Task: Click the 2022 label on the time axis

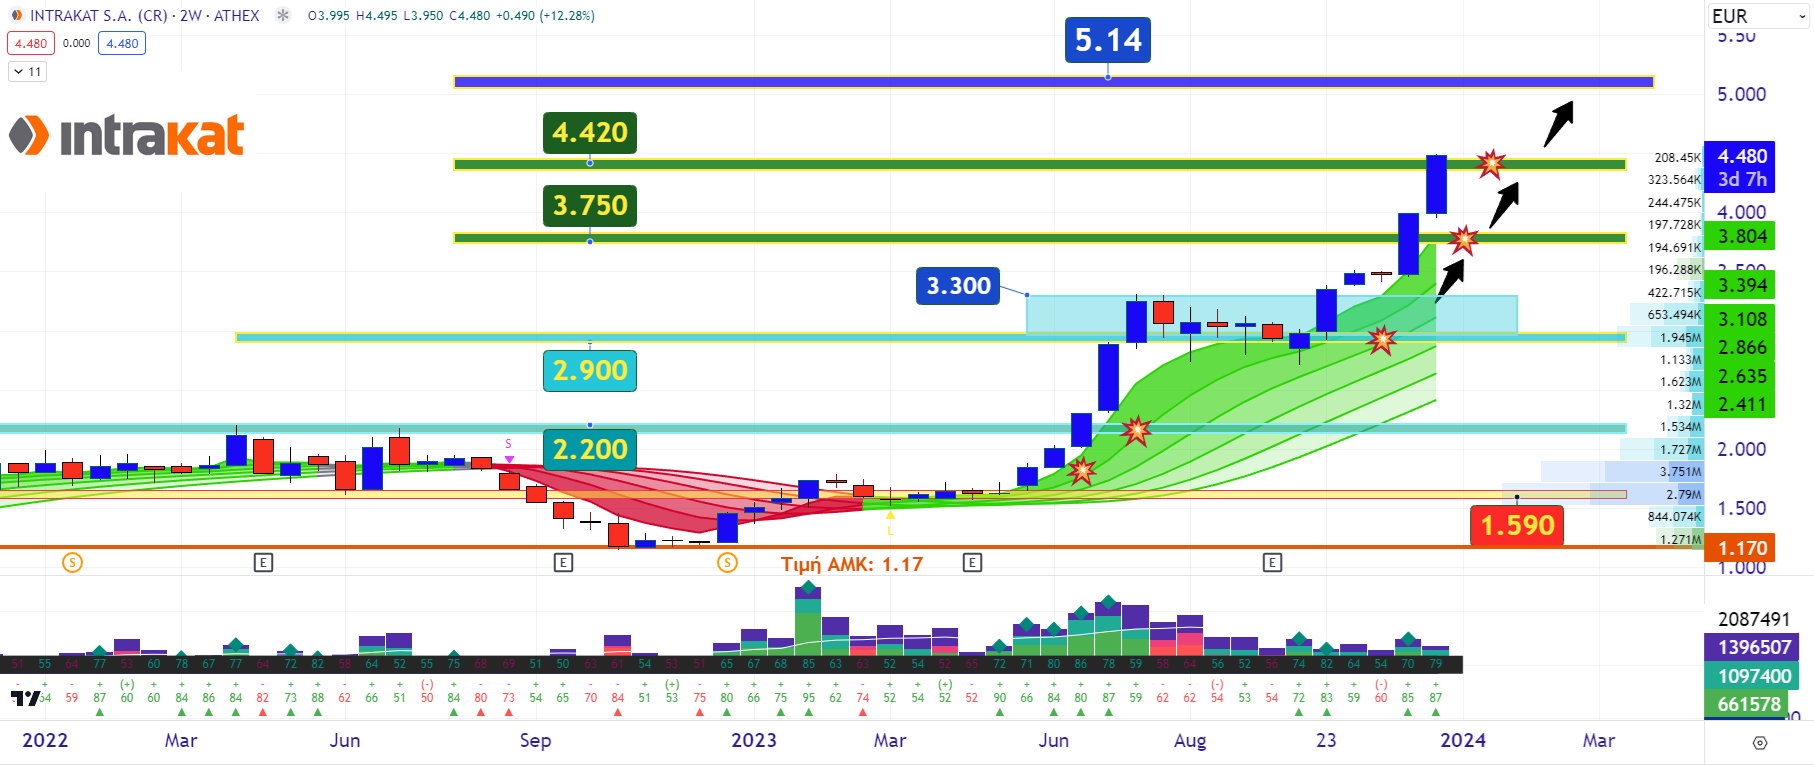Action: (x=45, y=741)
